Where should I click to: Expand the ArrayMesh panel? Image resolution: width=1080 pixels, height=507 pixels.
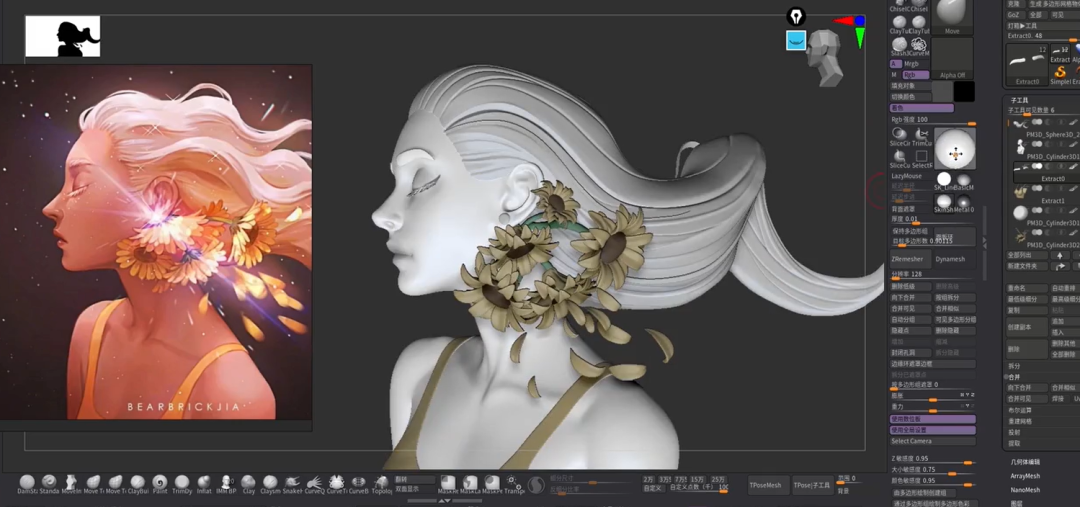coord(1025,476)
